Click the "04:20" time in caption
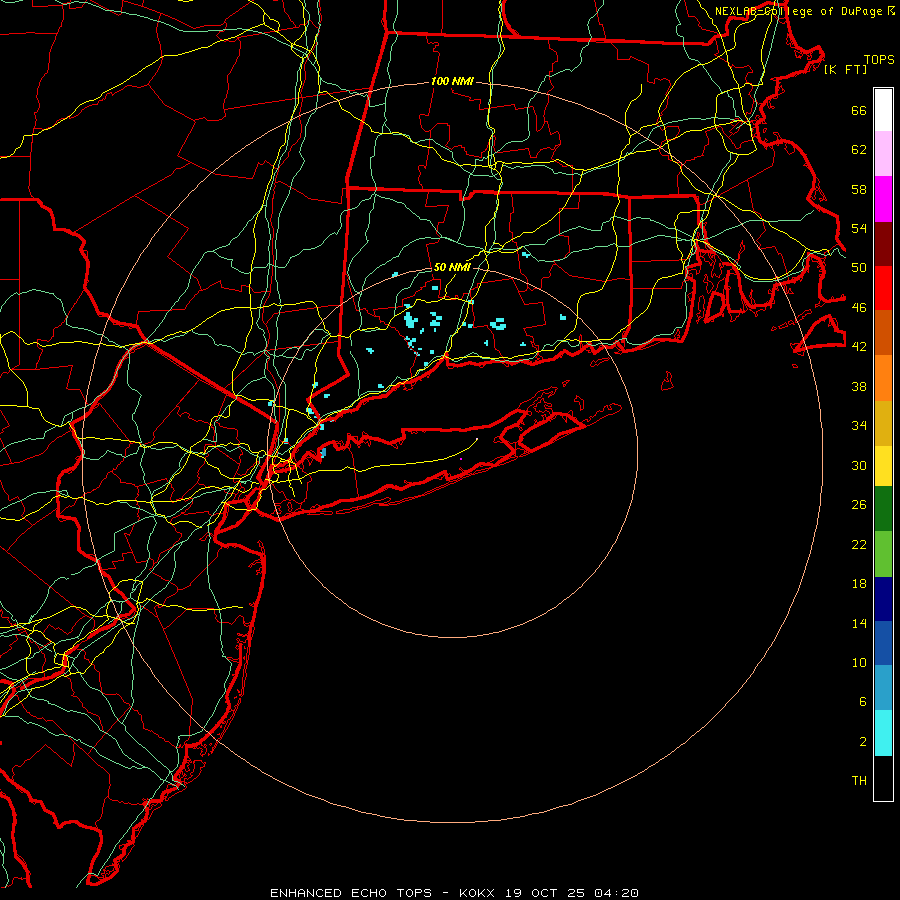900x900 pixels. 617,893
